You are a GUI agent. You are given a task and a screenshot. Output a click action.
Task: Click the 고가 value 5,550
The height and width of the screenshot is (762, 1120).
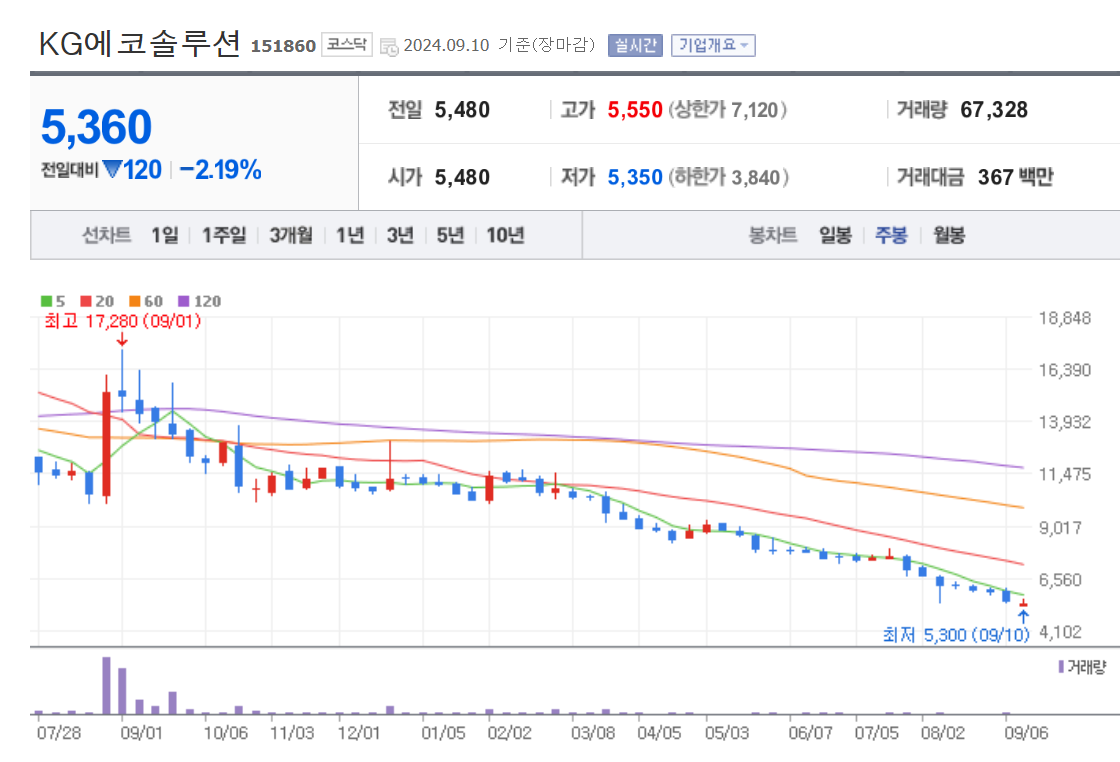tap(635, 110)
